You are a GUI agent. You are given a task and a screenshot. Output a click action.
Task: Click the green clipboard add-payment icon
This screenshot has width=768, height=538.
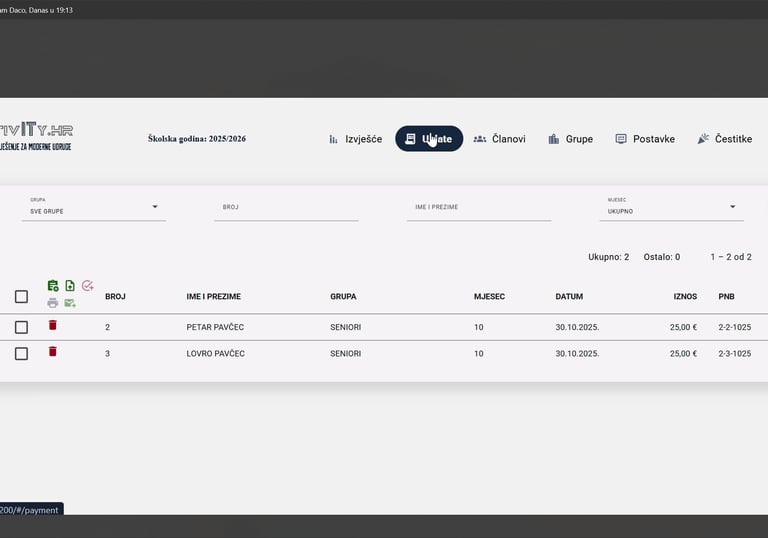(x=53, y=286)
